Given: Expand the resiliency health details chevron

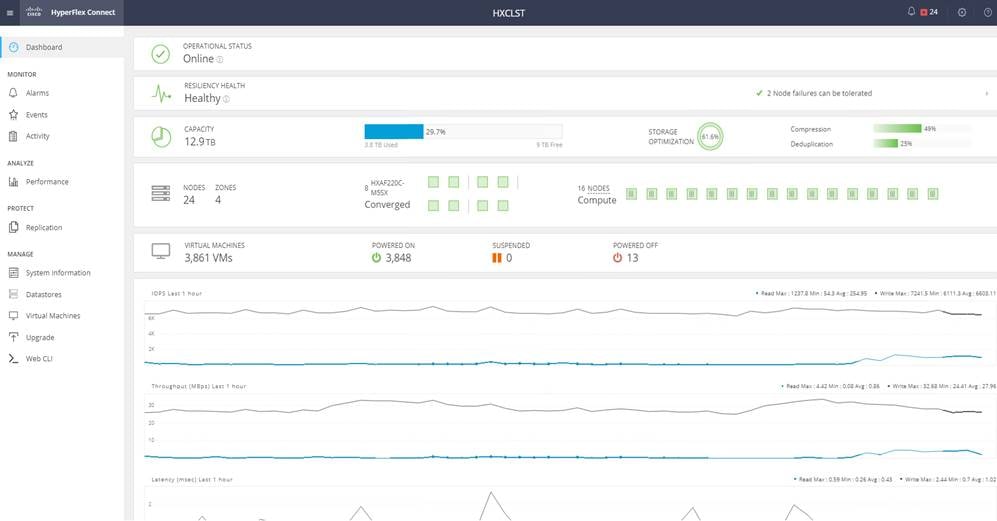Looking at the screenshot, I should pos(987,94).
